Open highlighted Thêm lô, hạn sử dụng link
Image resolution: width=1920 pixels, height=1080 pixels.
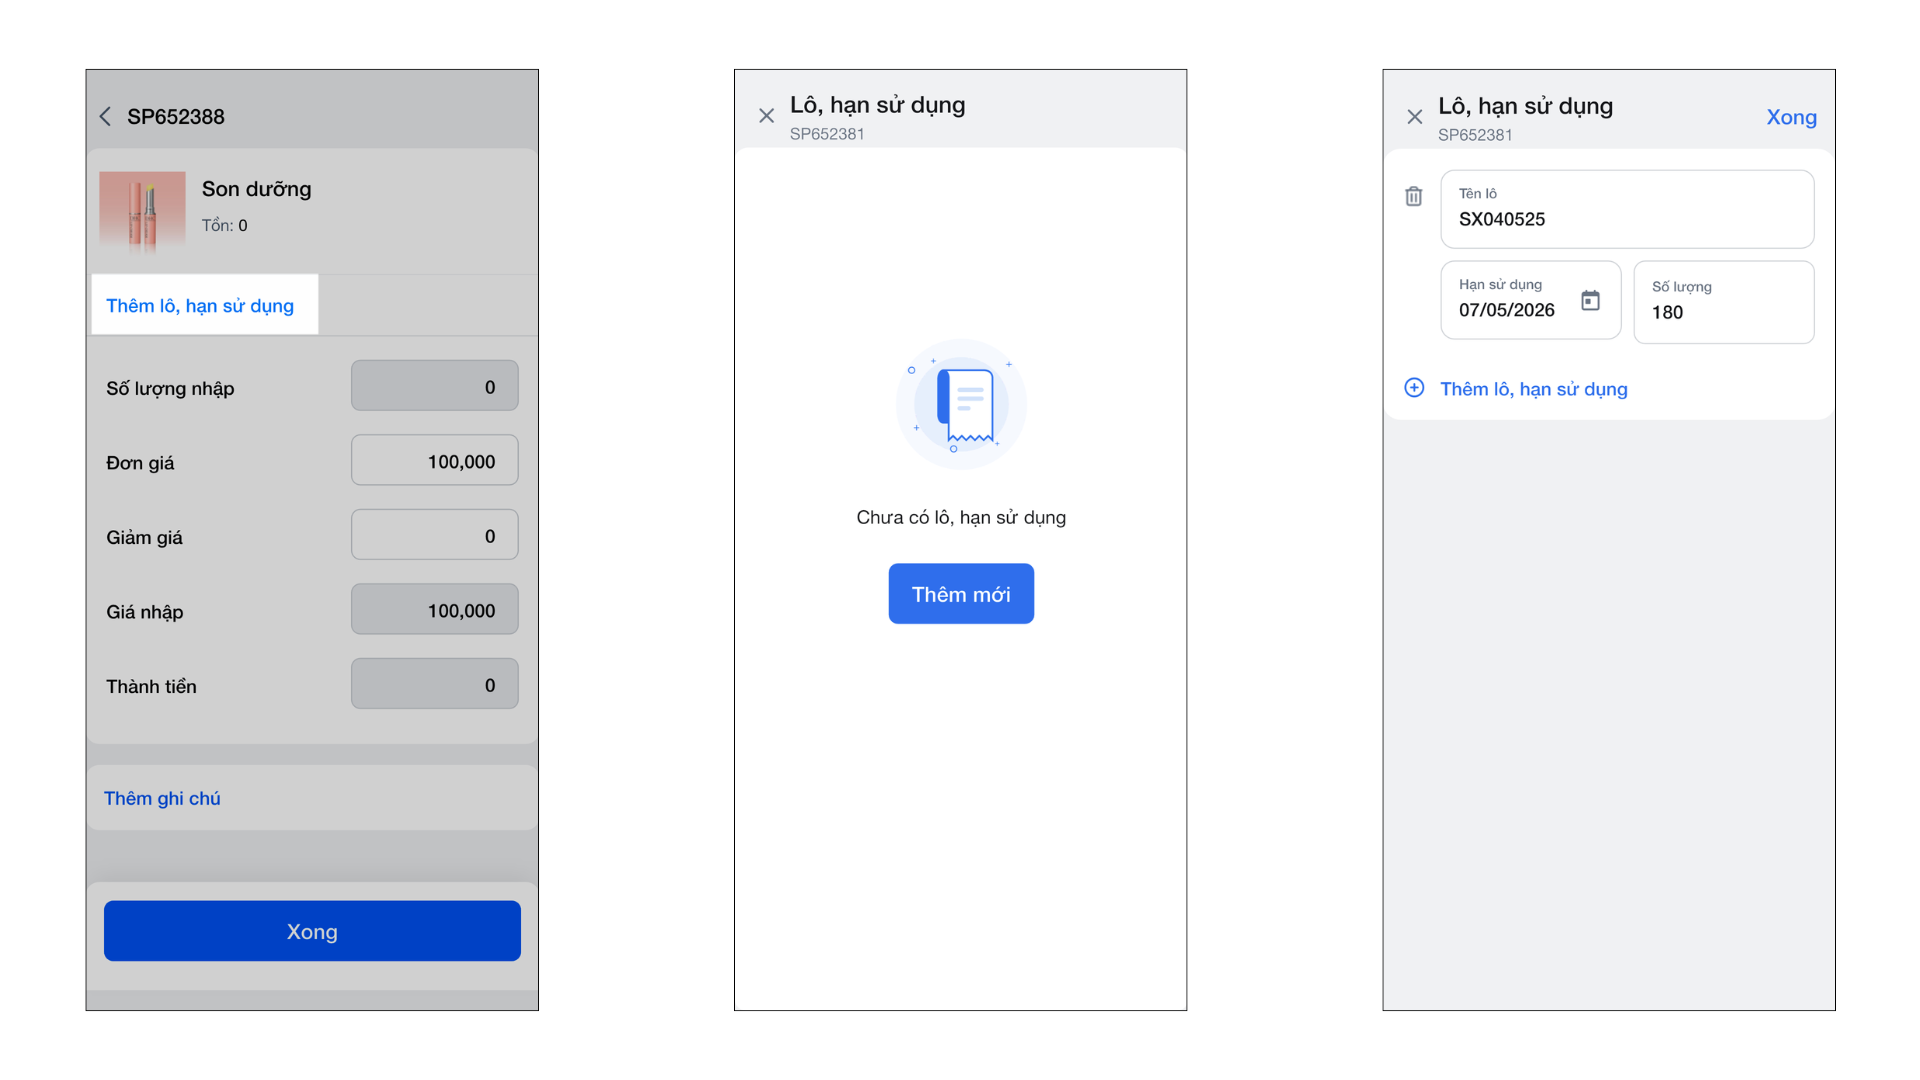pos(200,306)
